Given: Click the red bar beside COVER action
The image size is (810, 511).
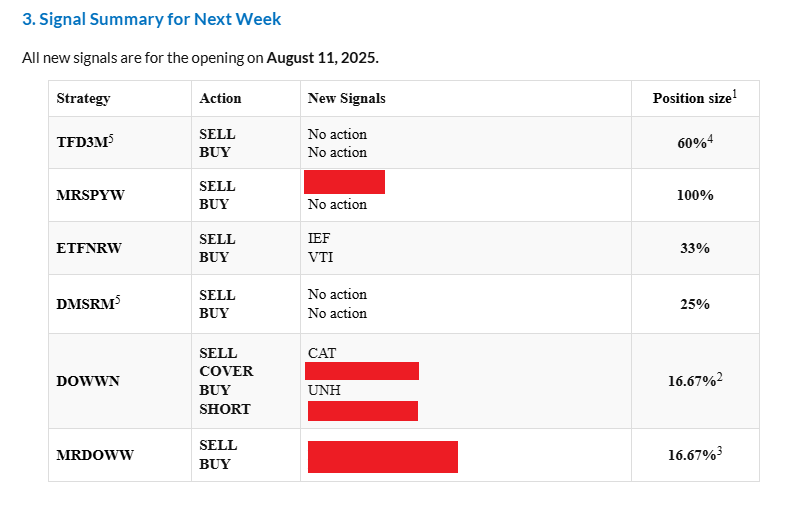Looking at the screenshot, I should [x=361, y=371].
